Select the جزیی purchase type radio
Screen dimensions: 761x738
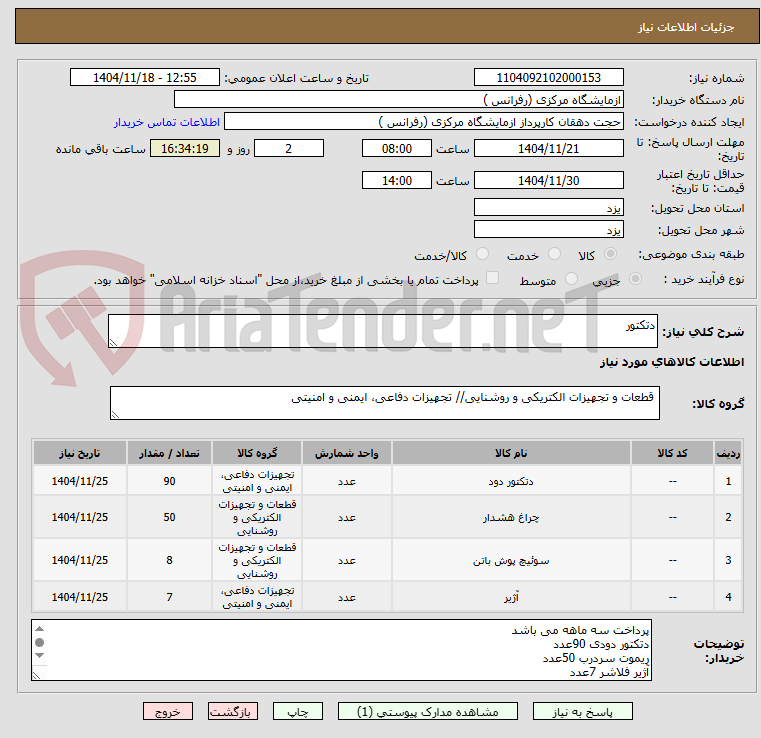635,279
